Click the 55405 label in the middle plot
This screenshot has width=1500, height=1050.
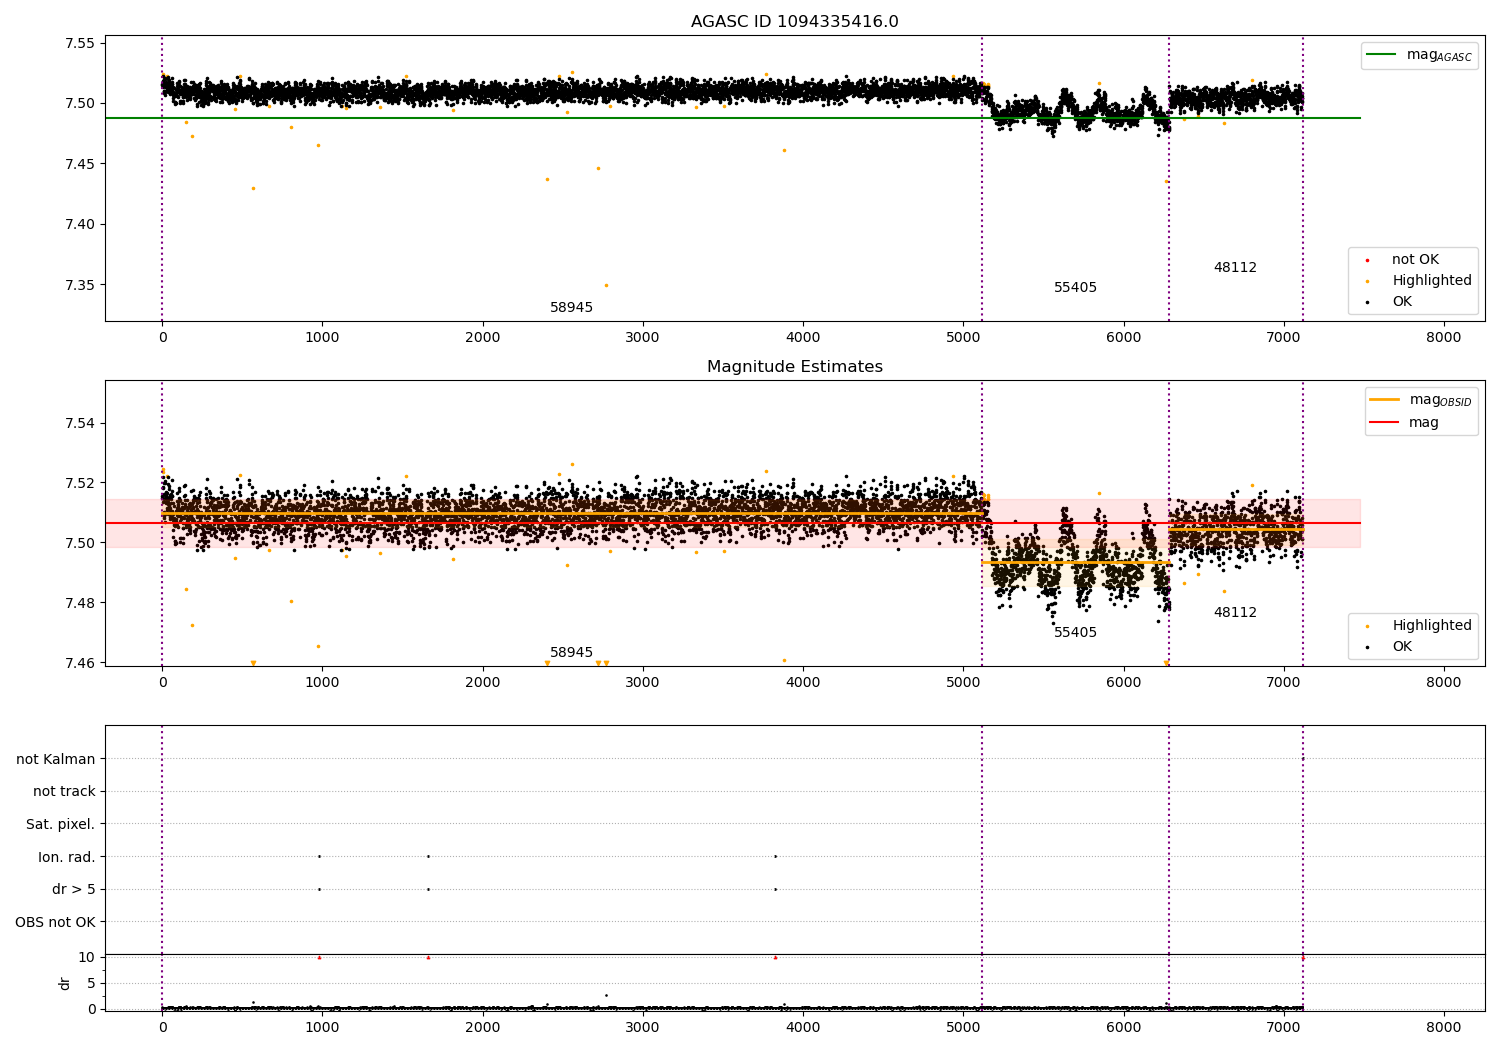1075,633
